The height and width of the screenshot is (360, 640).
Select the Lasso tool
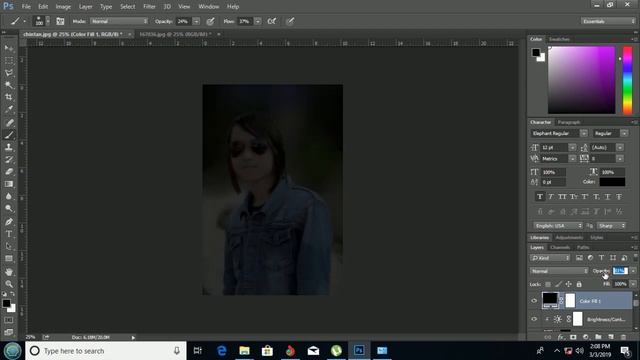click(9, 73)
